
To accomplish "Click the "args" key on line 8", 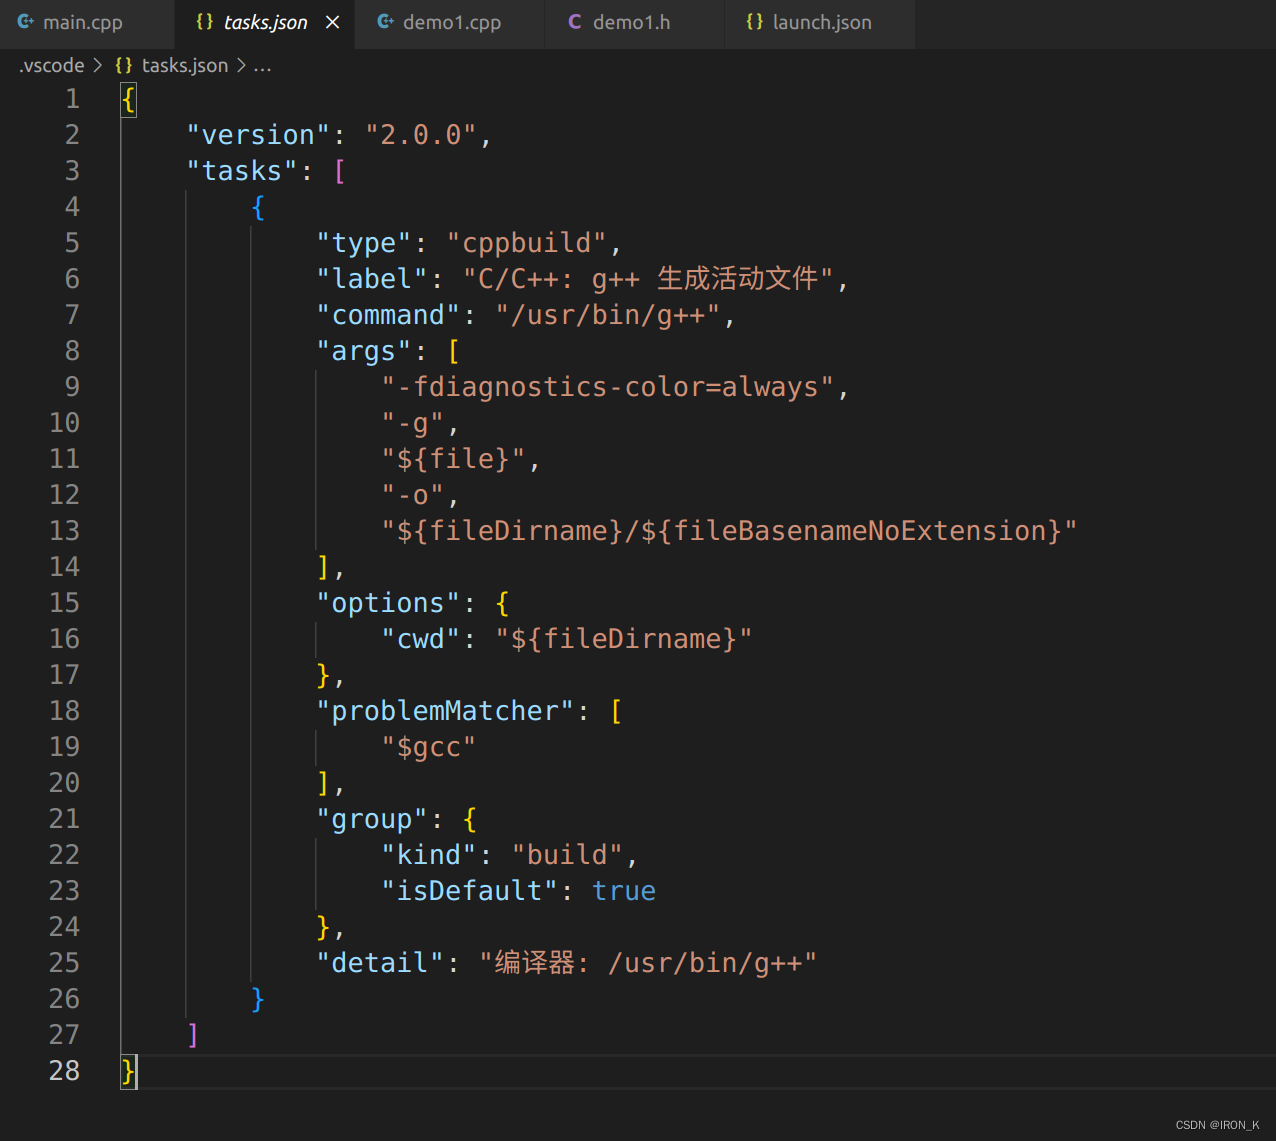I will pos(365,351).
